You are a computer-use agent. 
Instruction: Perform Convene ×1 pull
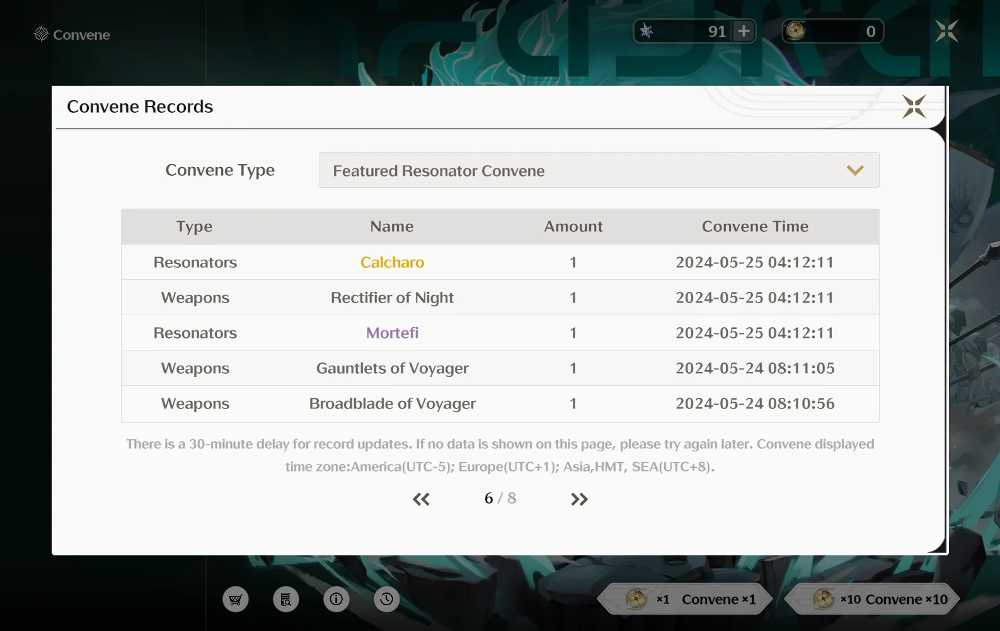tap(686, 599)
